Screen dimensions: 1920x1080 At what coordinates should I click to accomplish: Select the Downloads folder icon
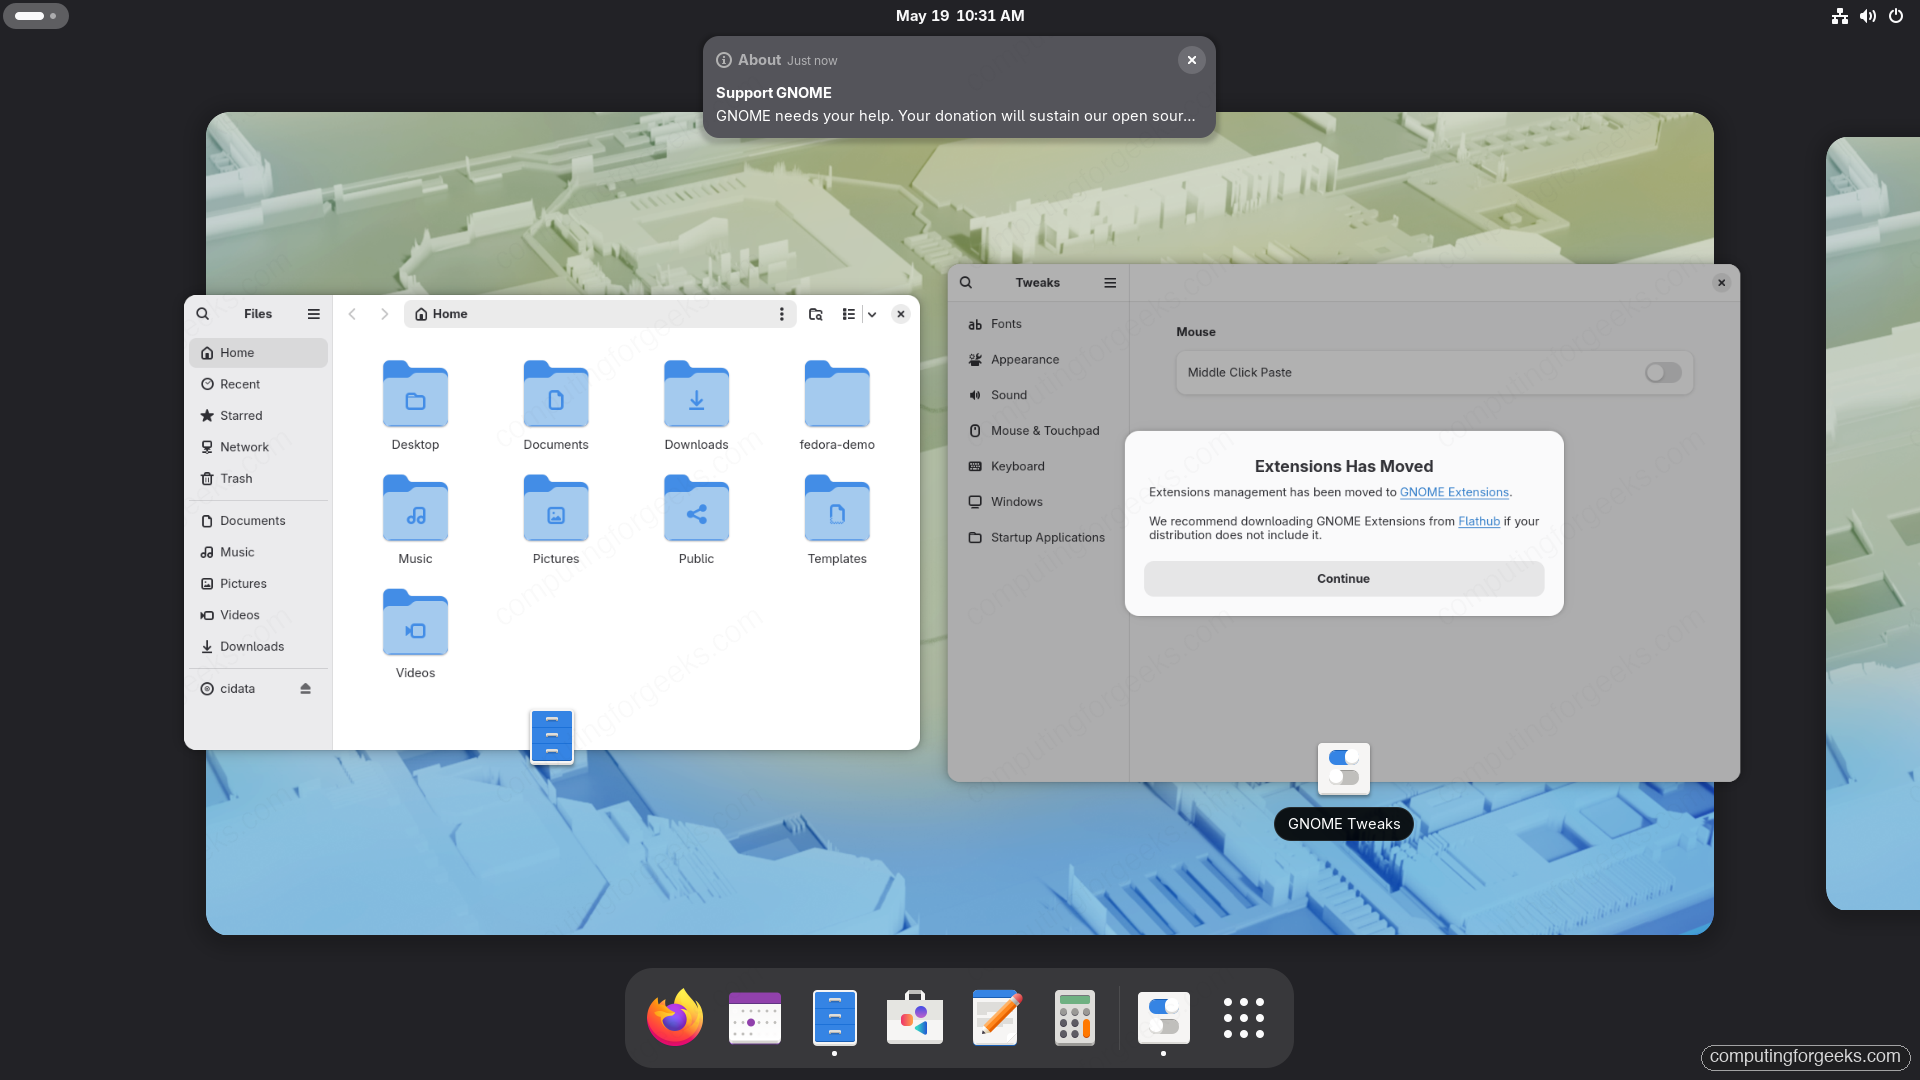[x=697, y=393]
